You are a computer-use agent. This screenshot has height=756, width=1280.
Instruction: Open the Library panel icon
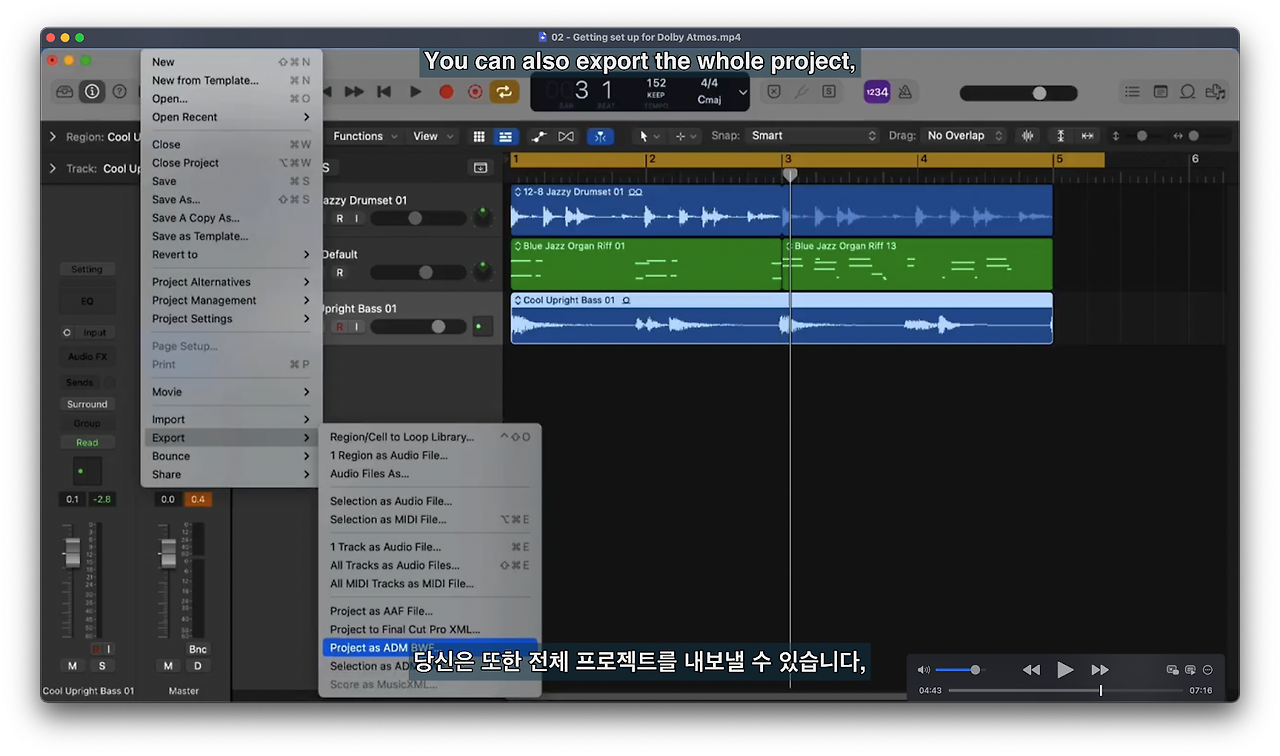(x=65, y=91)
